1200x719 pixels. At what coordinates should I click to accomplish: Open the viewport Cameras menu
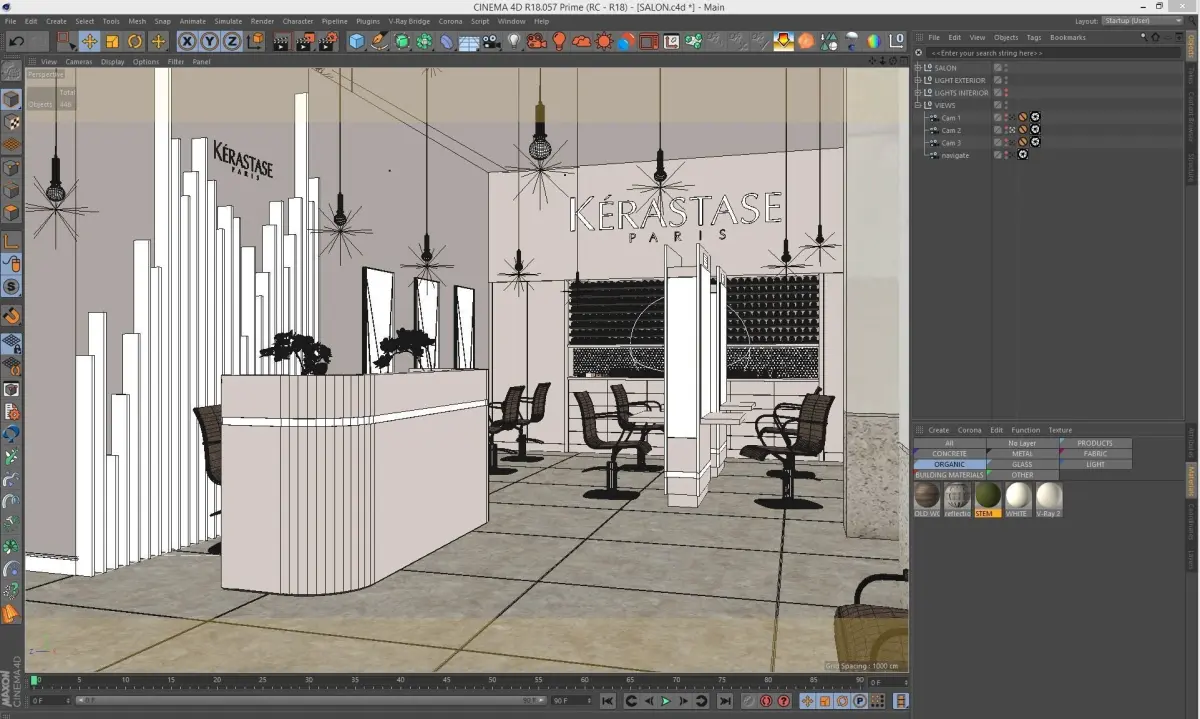pos(79,61)
